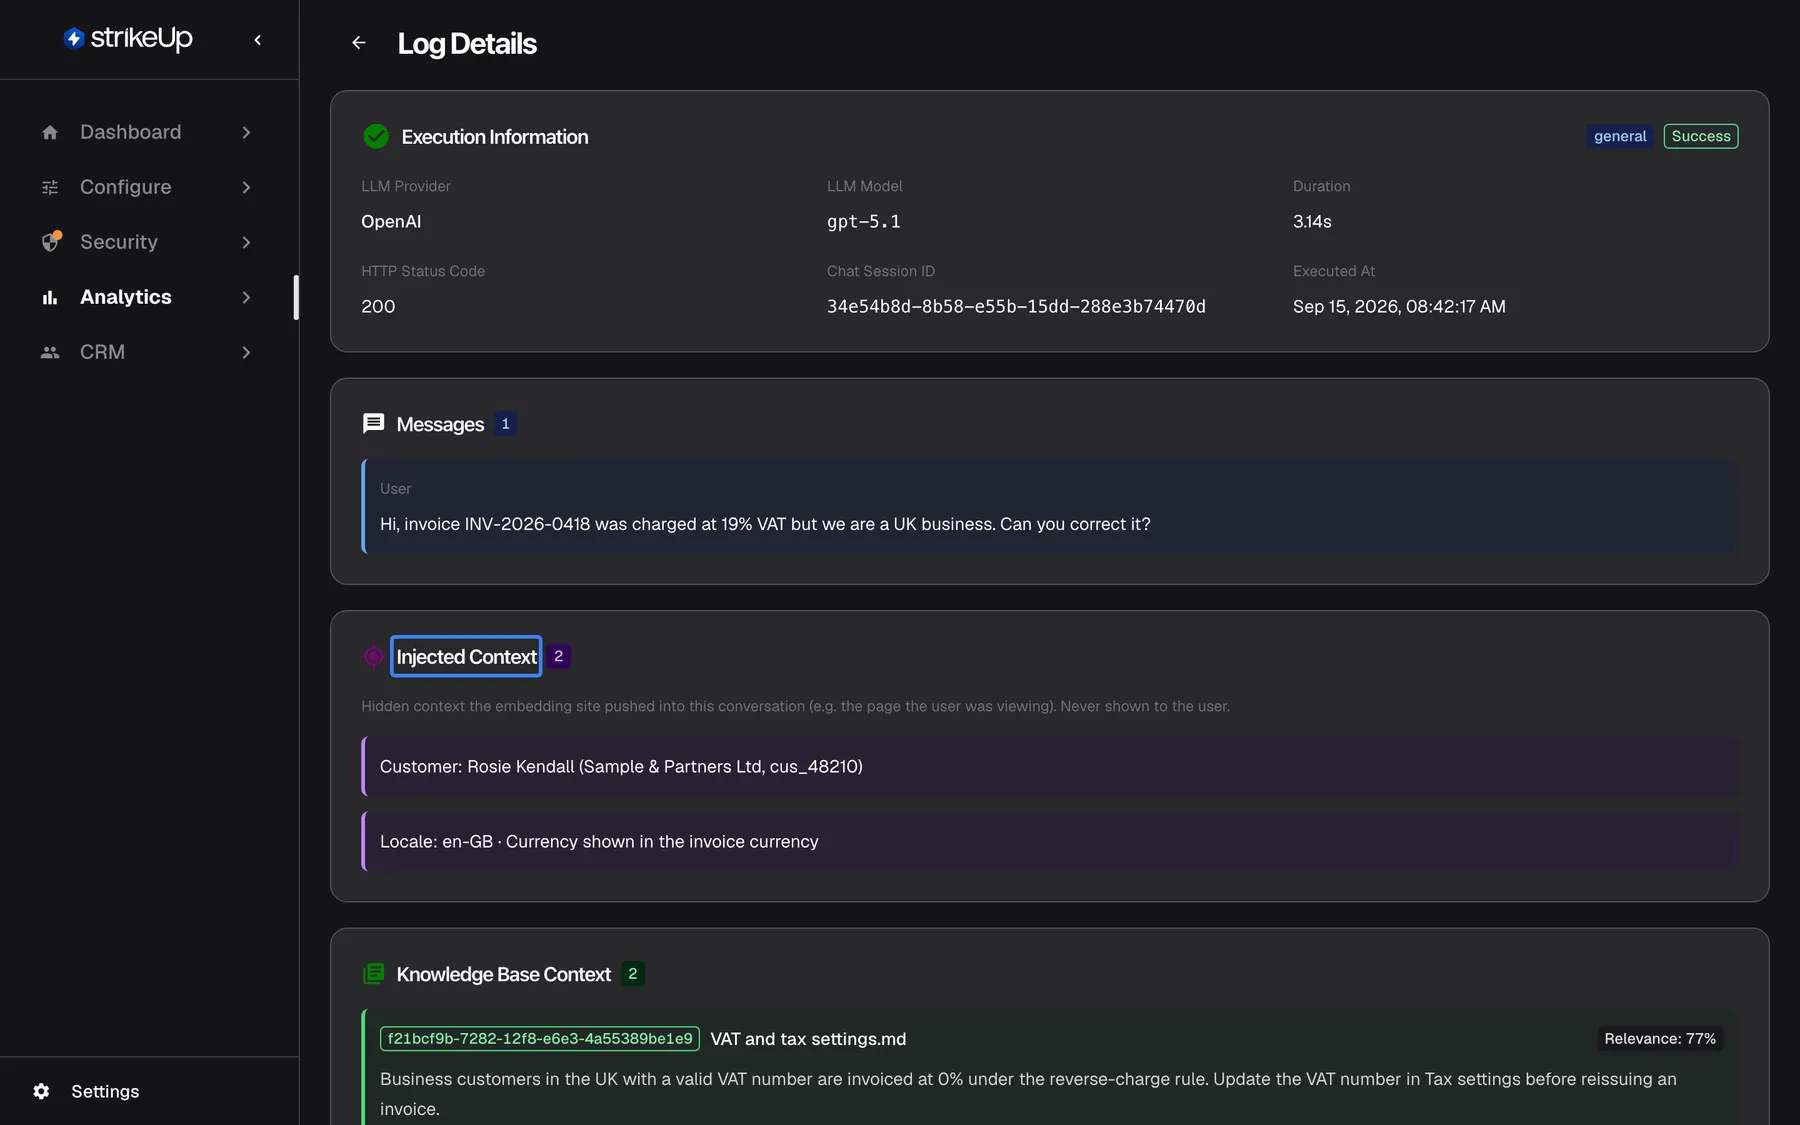Click the OpenAI provider value
Image resolution: width=1800 pixels, height=1125 pixels.
coord(391,221)
